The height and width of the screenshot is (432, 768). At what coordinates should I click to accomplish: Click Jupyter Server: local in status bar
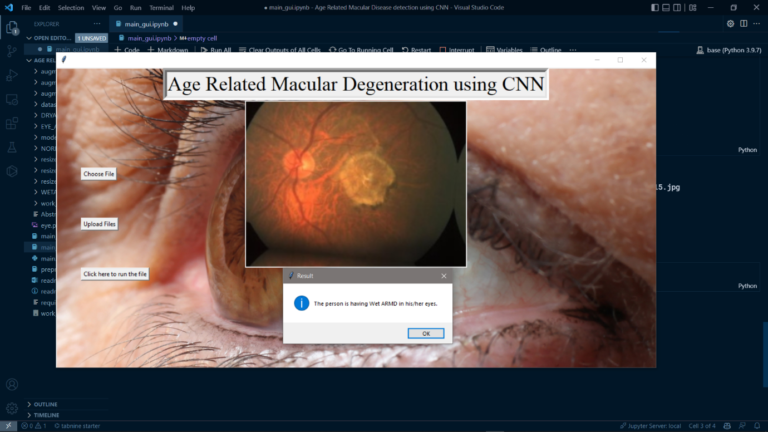(650, 426)
